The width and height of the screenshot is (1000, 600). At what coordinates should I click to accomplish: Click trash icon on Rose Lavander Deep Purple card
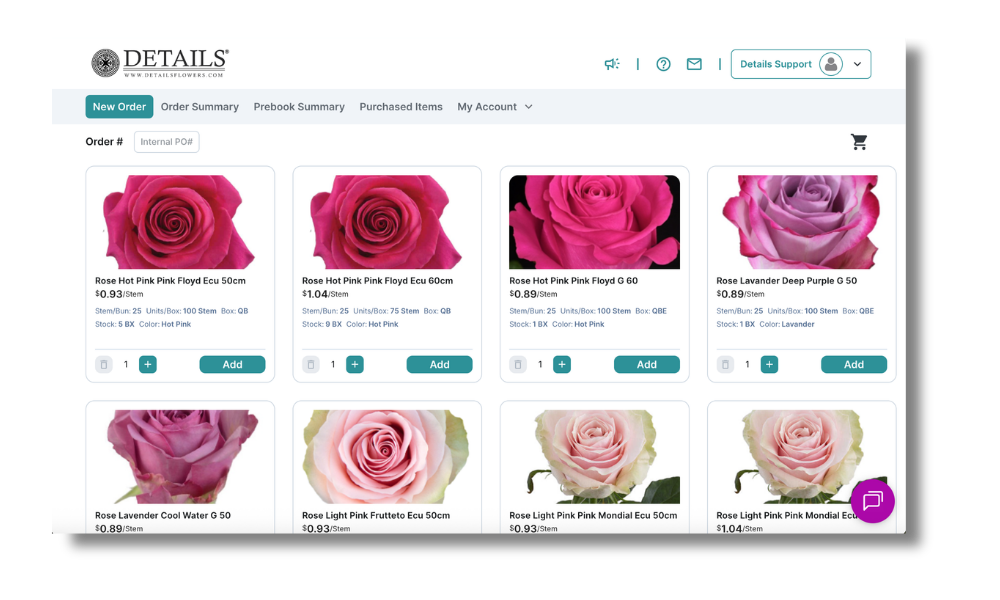[x=726, y=365]
